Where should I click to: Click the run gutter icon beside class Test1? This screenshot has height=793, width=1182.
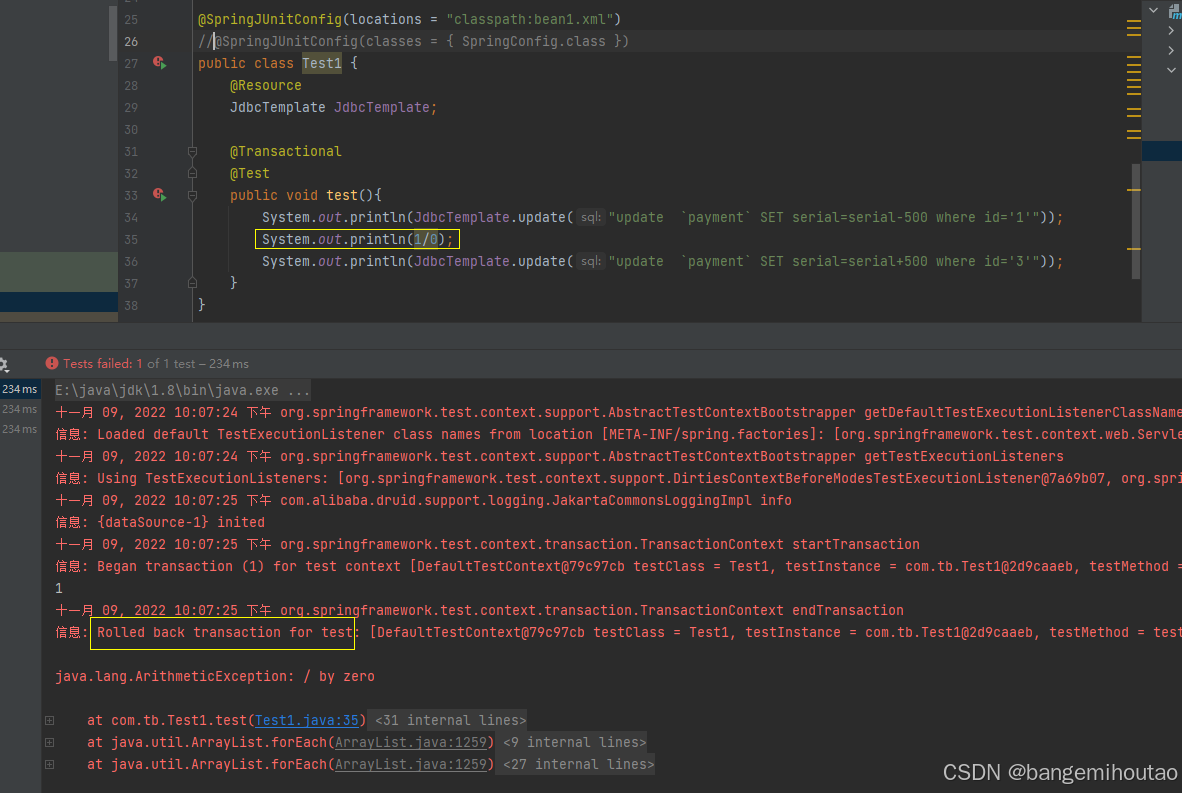pyautogui.click(x=159, y=63)
